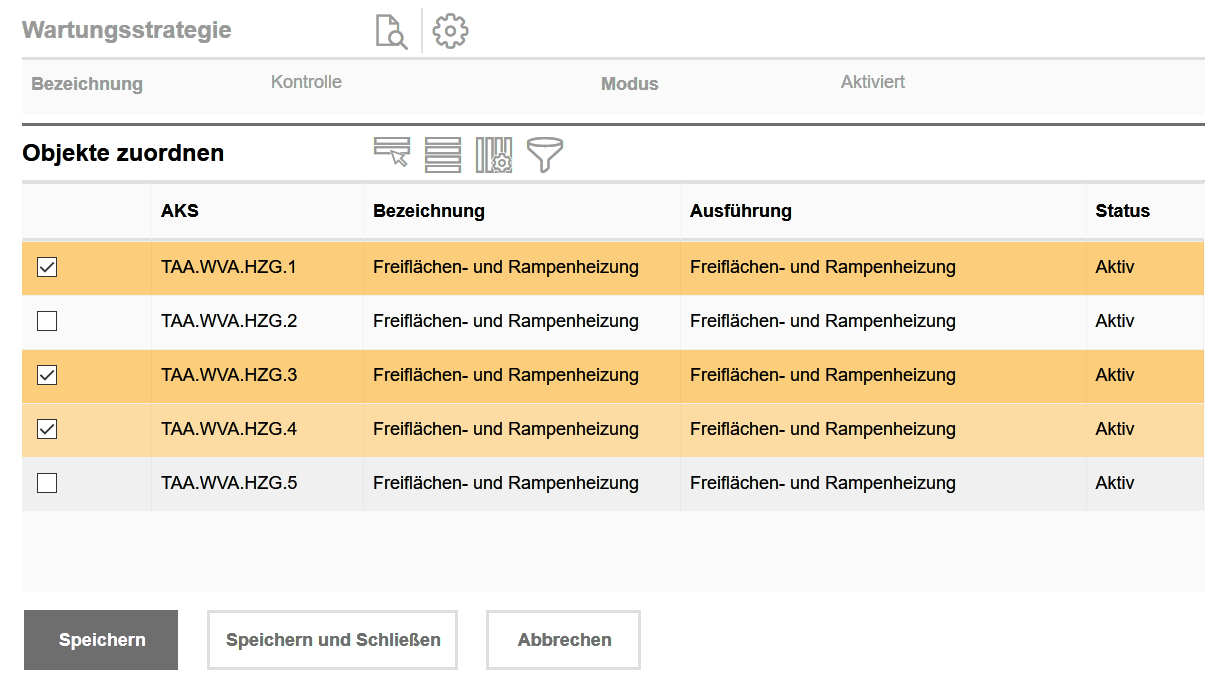Cancel with the Abbrechen button
The height and width of the screenshot is (677, 1209).
(x=564, y=640)
